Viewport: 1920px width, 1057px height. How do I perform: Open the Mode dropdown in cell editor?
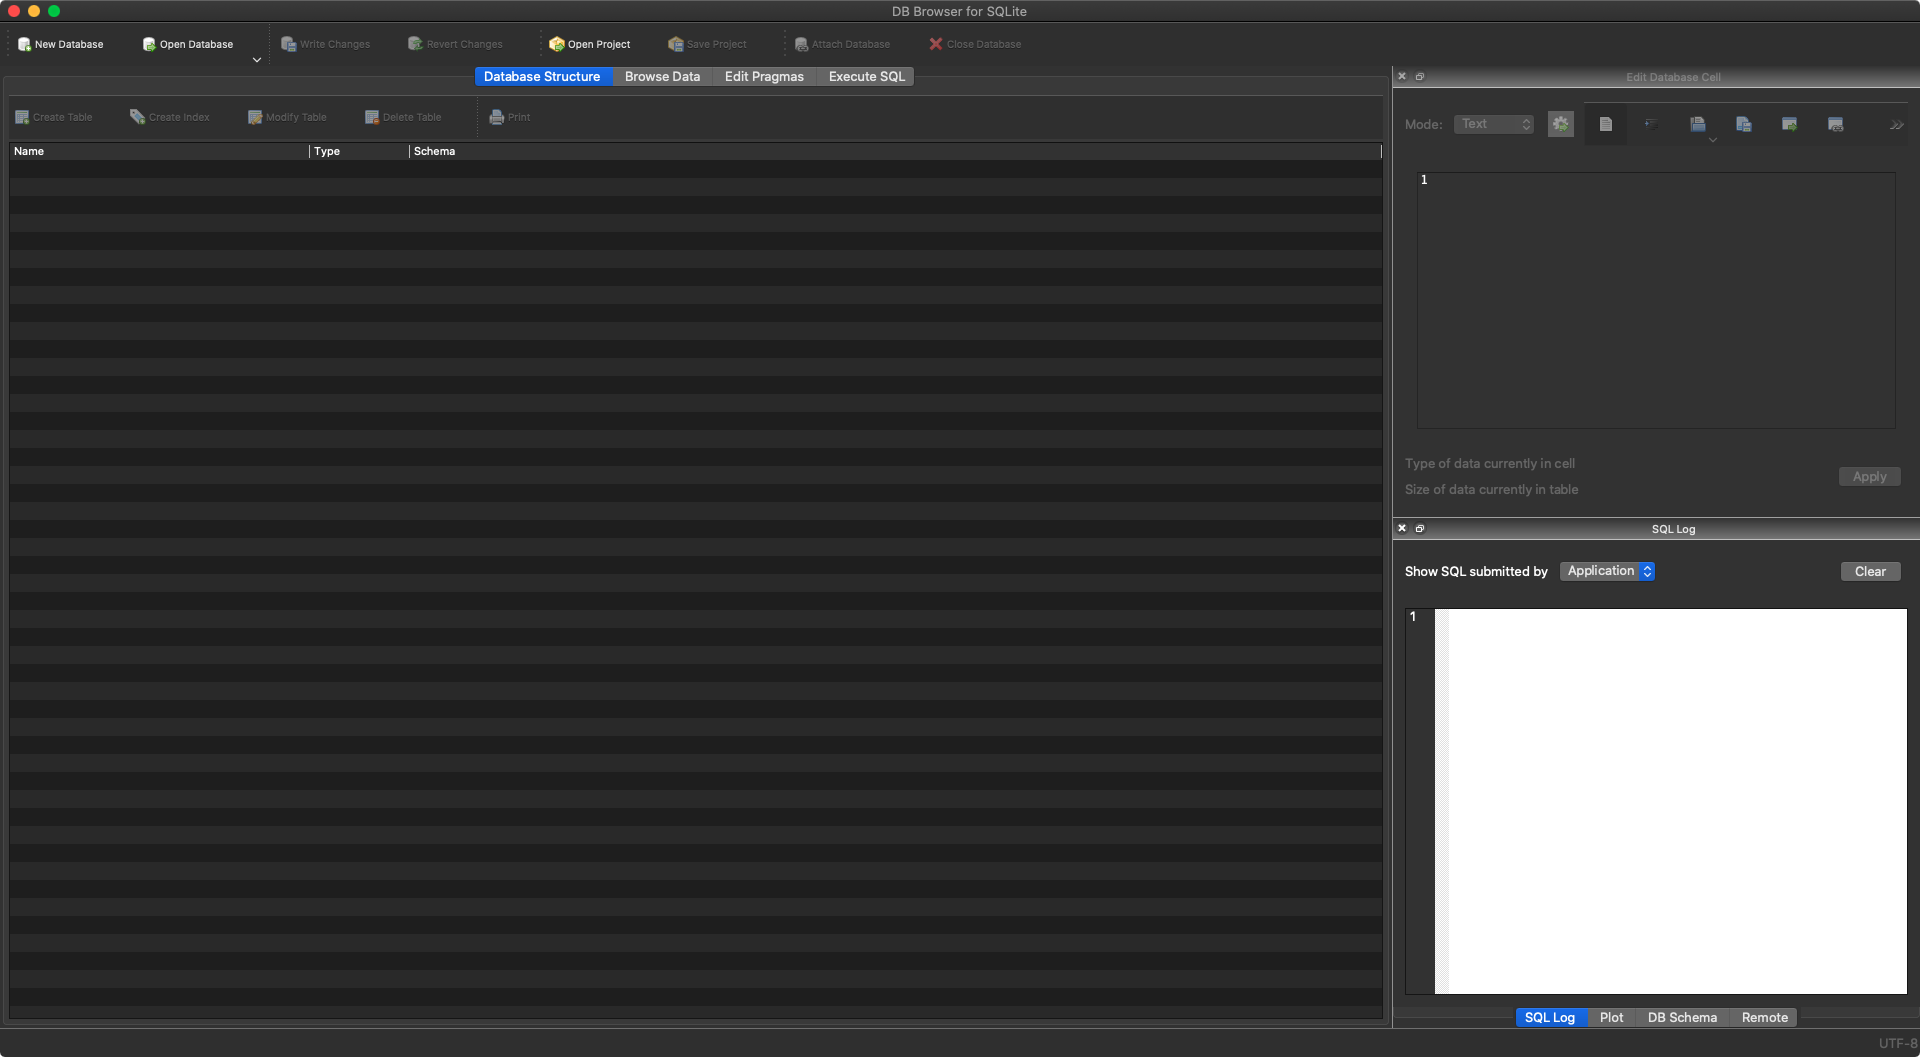[x=1493, y=123]
